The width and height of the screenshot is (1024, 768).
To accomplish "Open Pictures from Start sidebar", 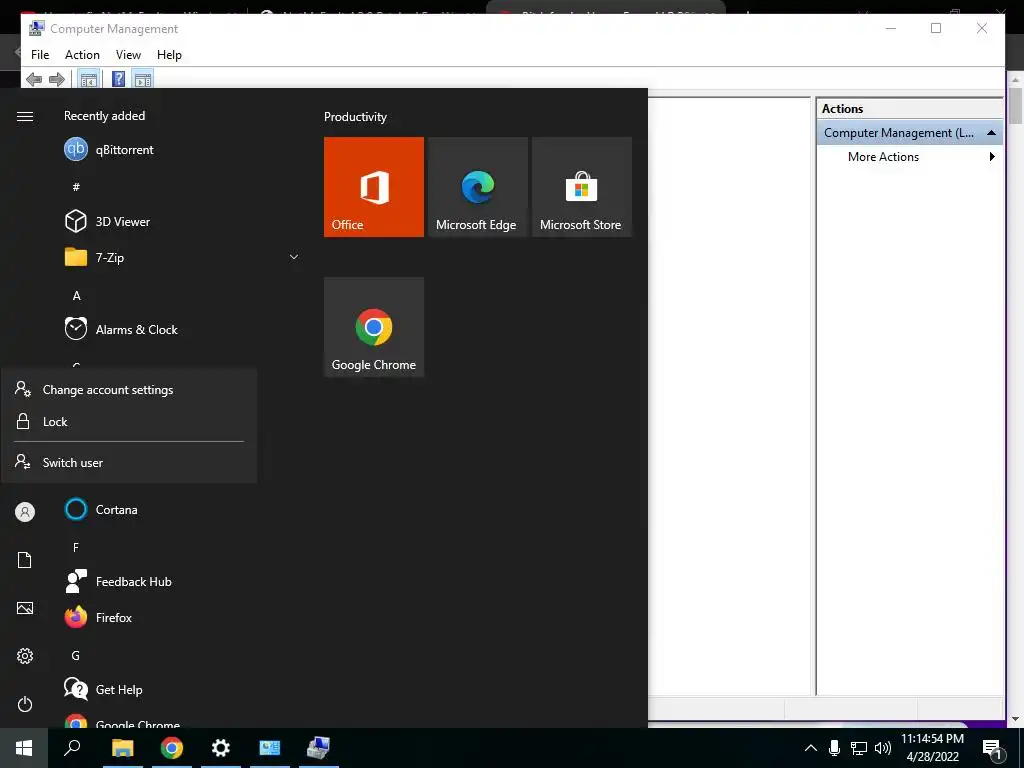I will coord(25,608).
